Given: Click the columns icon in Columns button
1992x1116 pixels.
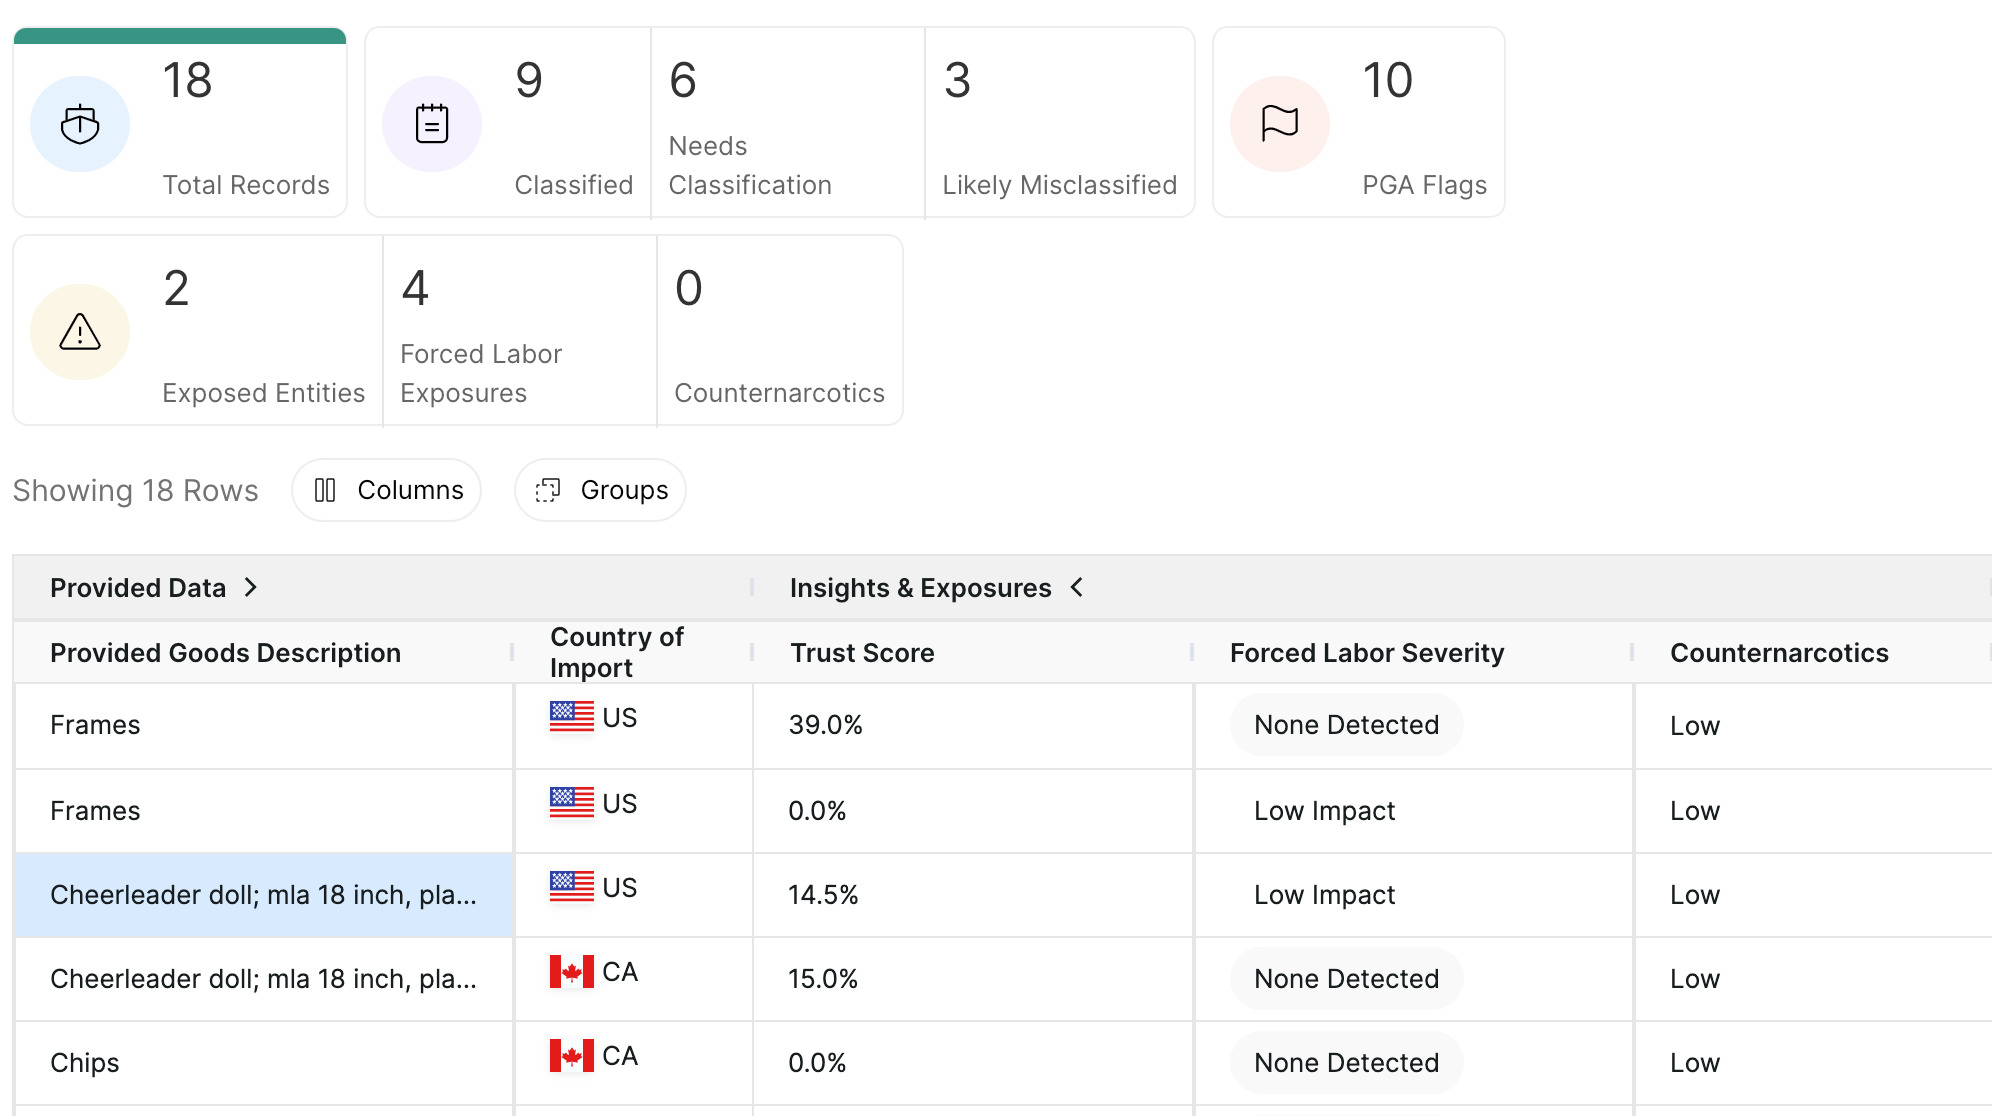Looking at the screenshot, I should pyautogui.click(x=325, y=490).
